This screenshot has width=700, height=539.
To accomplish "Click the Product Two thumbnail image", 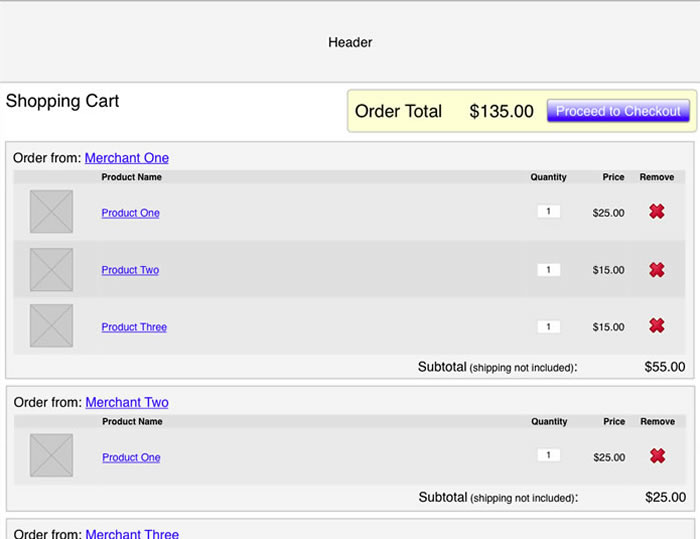I will (51, 270).
